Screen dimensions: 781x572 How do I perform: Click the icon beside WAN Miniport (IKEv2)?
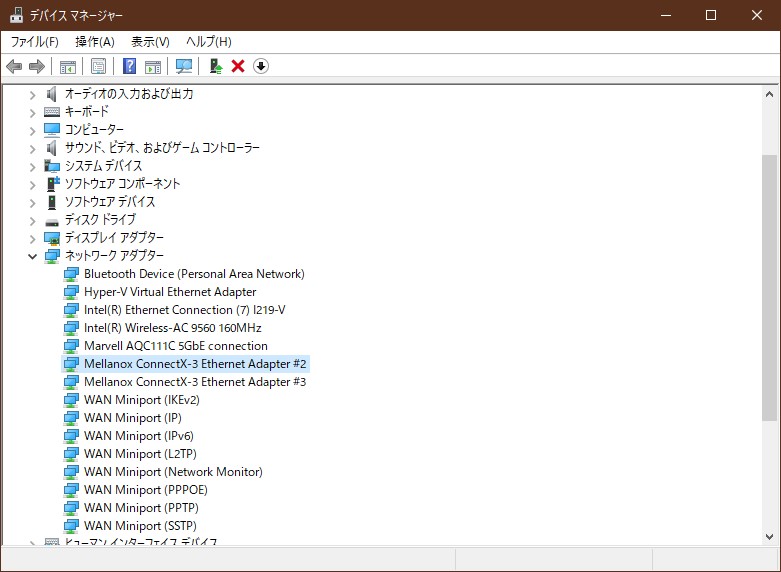click(x=71, y=400)
